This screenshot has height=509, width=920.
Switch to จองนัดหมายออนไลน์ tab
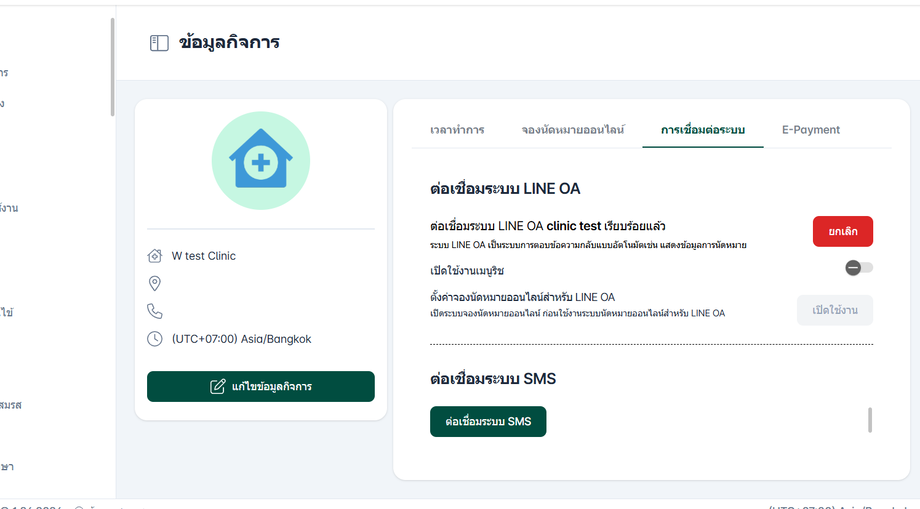tap(573, 130)
